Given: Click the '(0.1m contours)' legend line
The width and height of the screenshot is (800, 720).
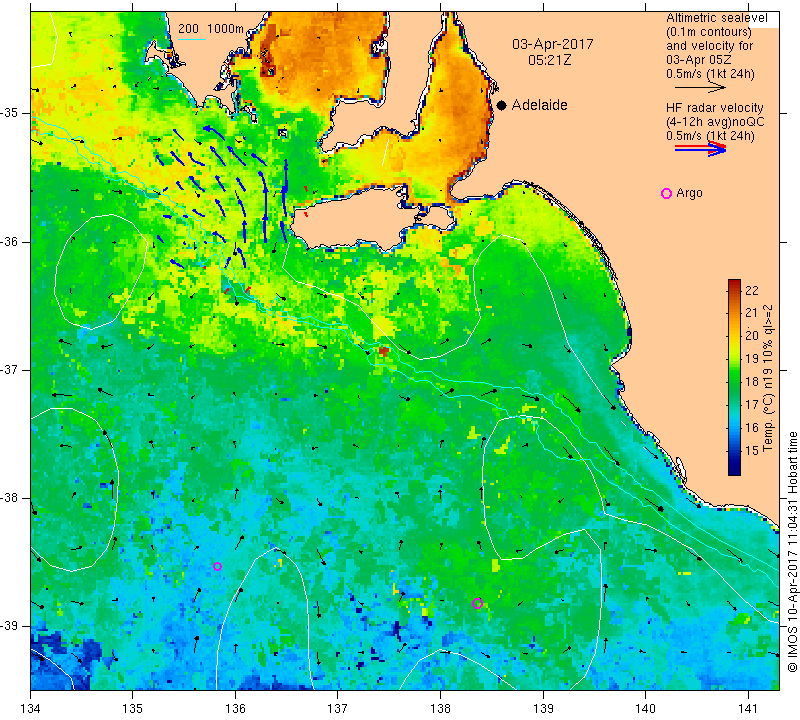Looking at the screenshot, I should (709, 32).
